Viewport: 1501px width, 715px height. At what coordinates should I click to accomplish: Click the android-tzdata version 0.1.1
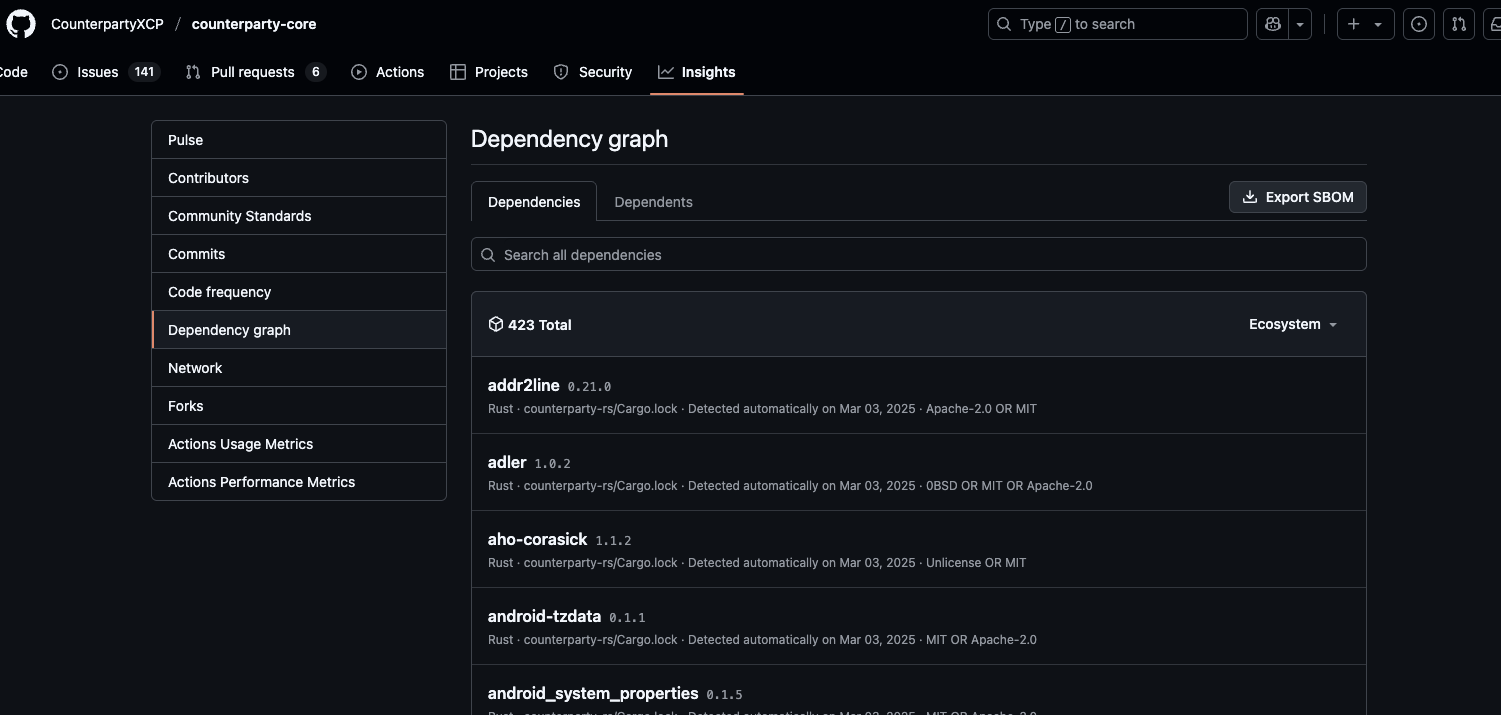[627, 617]
